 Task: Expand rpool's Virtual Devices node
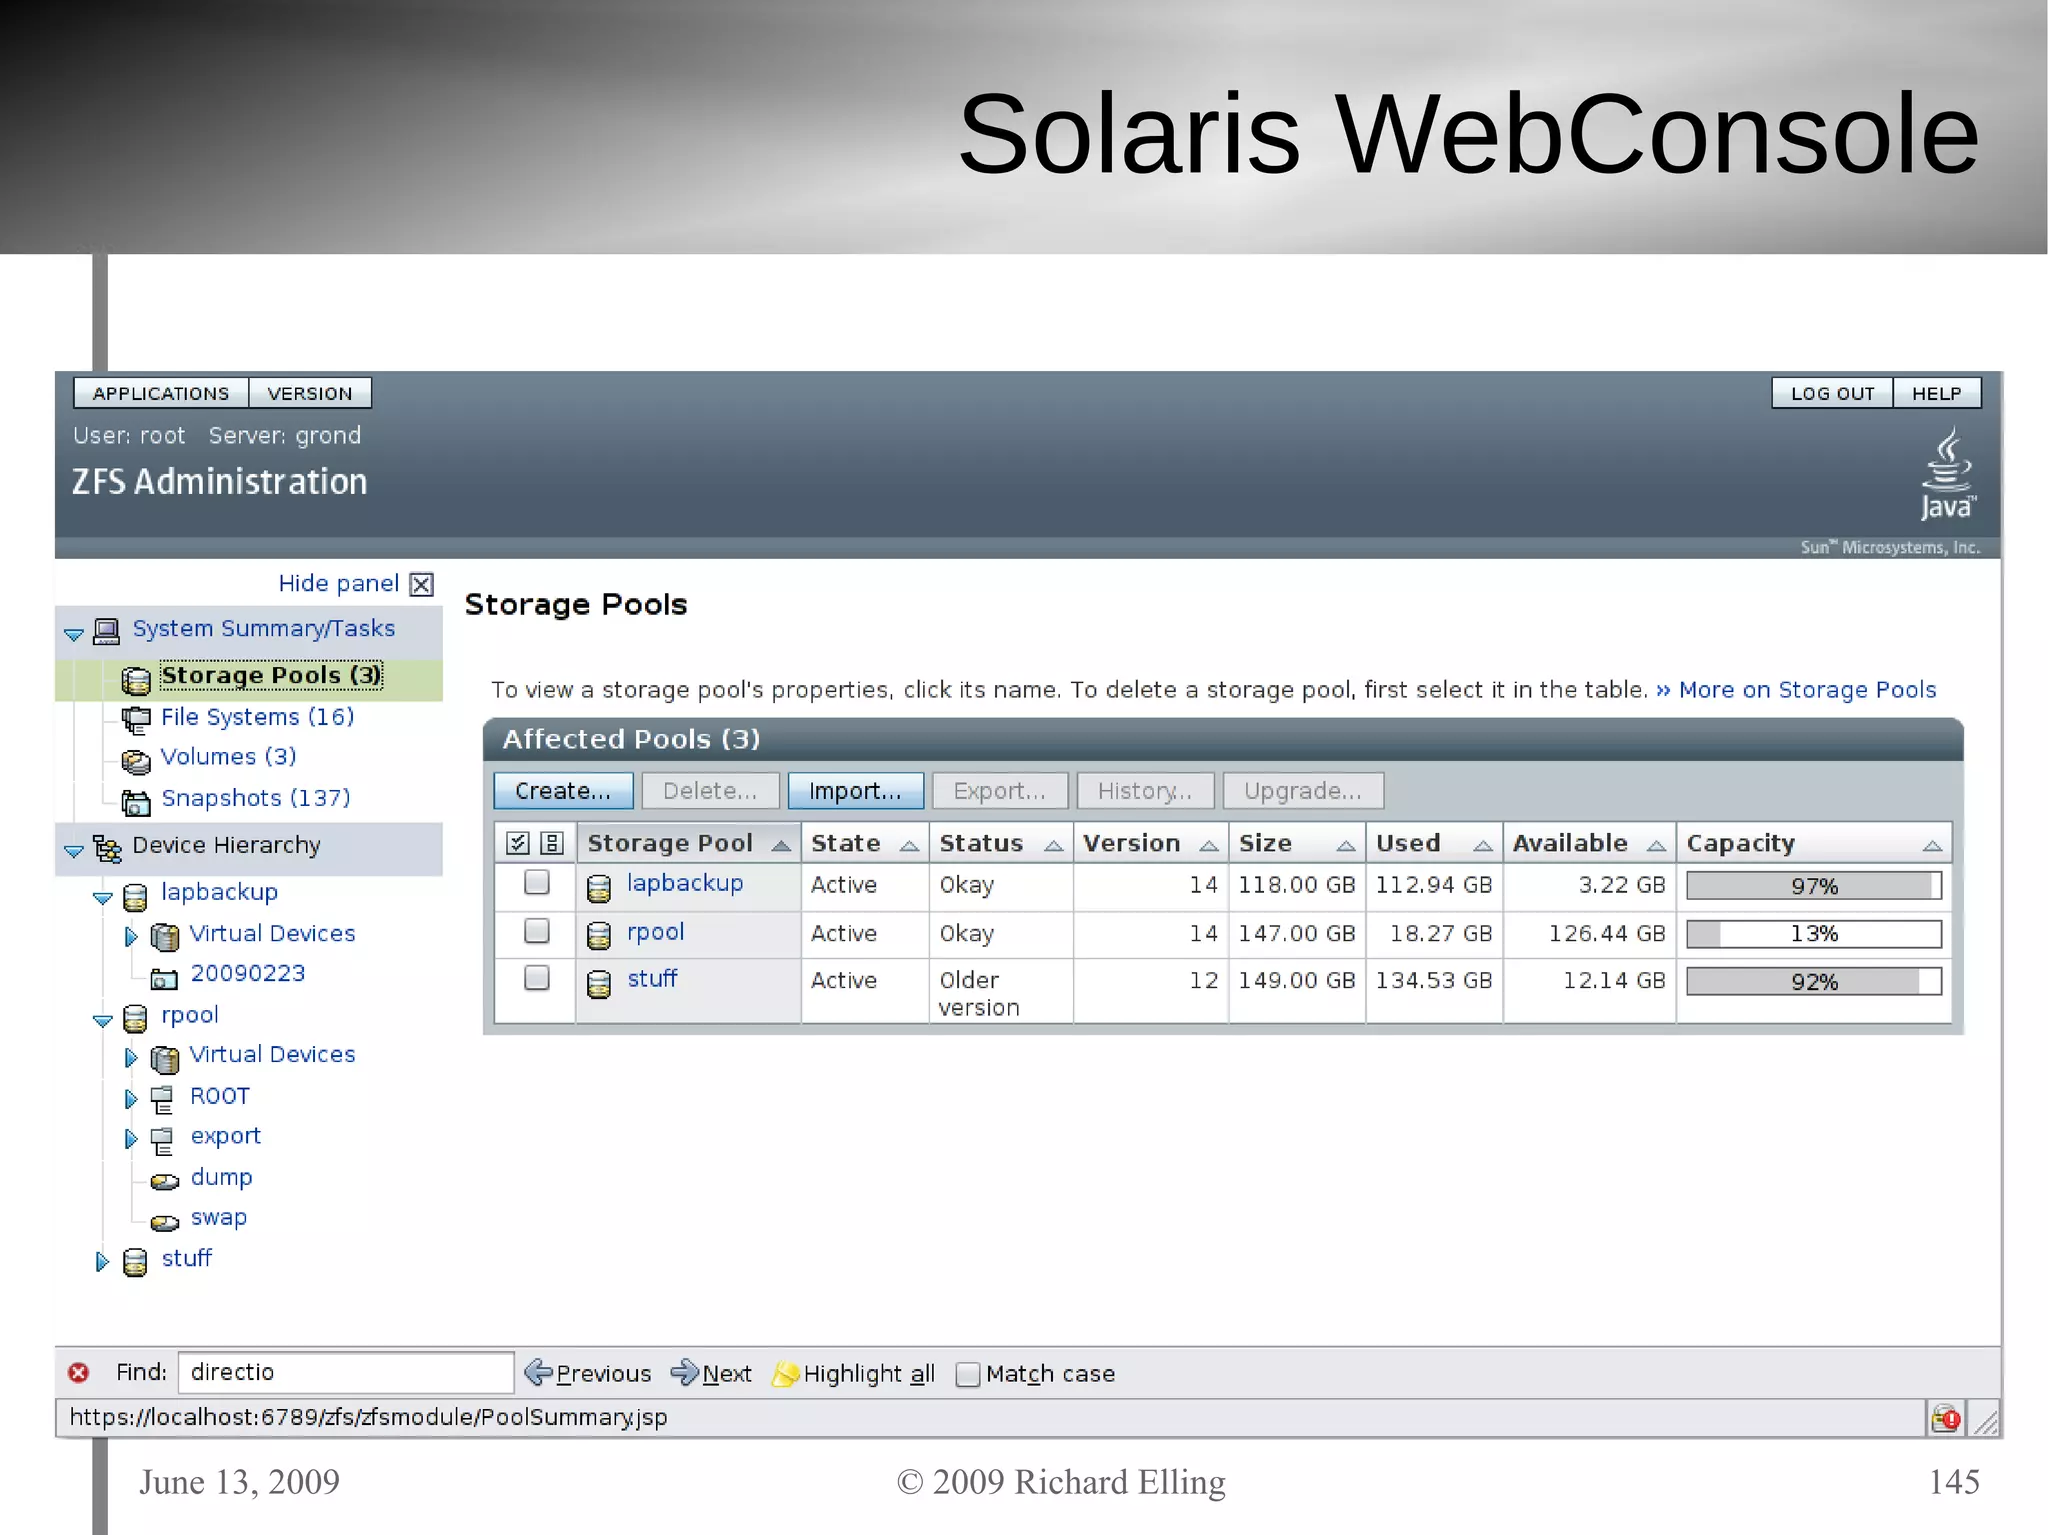131,1058
